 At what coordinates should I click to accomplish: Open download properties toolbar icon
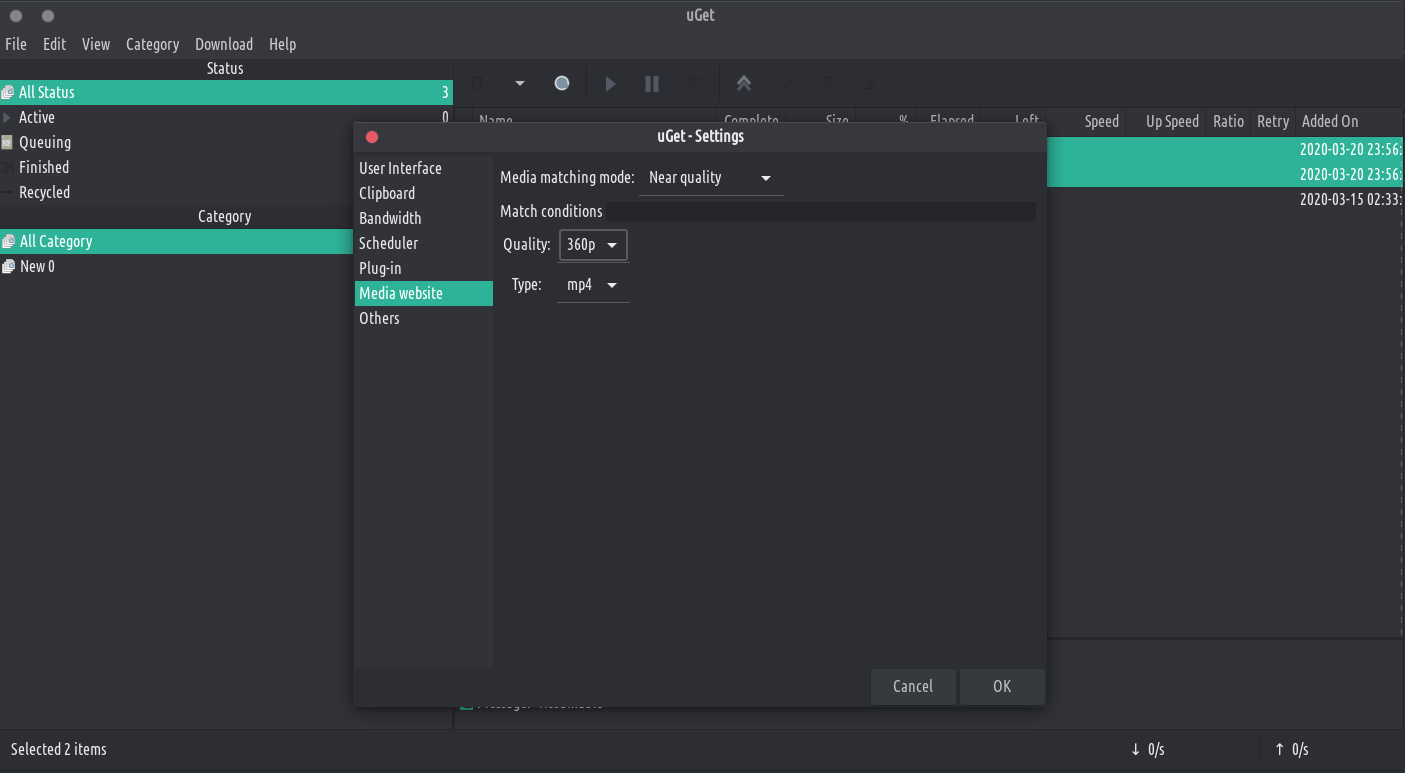[x=696, y=84]
